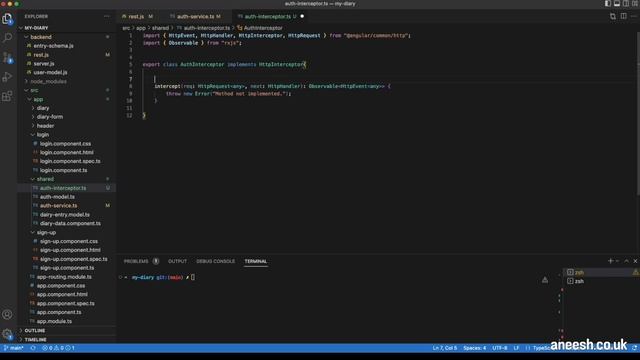Open the Search view in activity bar

point(7,38)
